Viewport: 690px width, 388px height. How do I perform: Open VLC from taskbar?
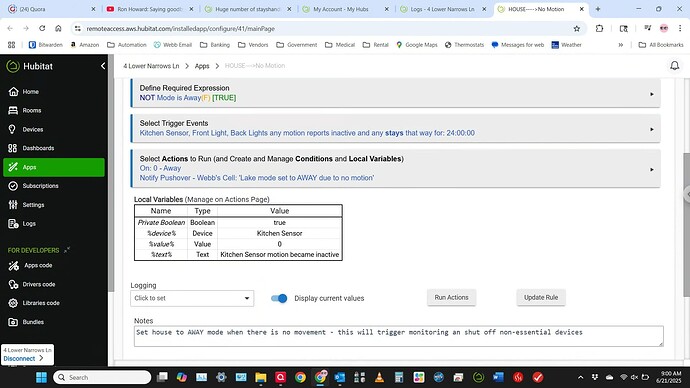379,377
